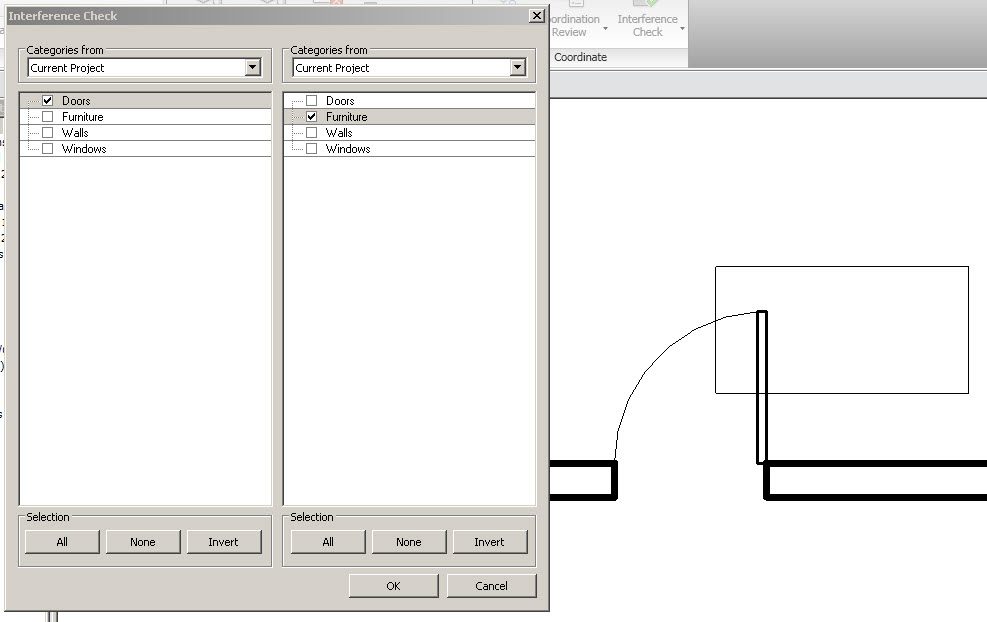
Task: Select the Furniture row label in left list
Action: coord(82,117)
